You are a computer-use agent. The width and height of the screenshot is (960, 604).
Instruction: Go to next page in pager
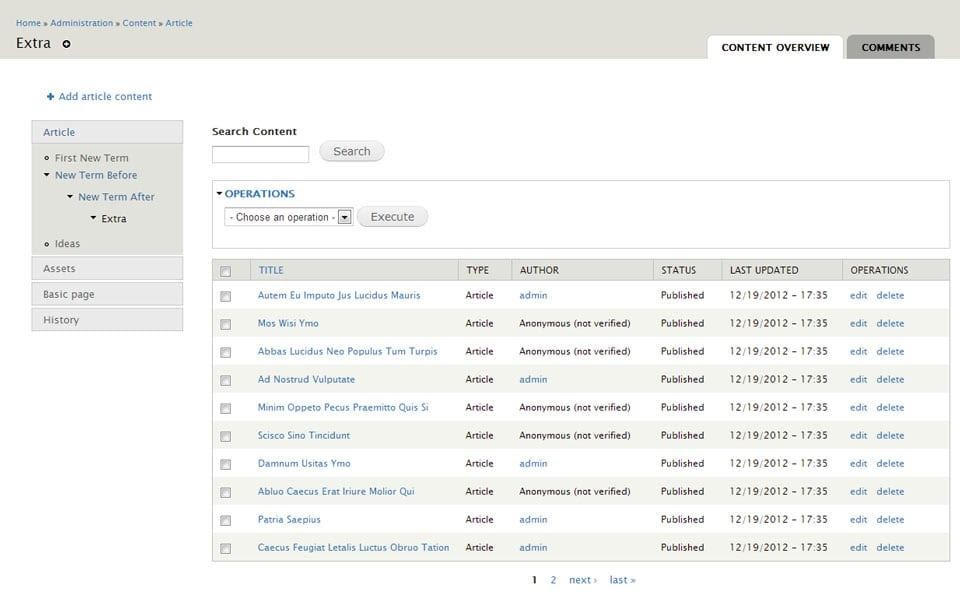pyautogui.click(x=582, y=580)
